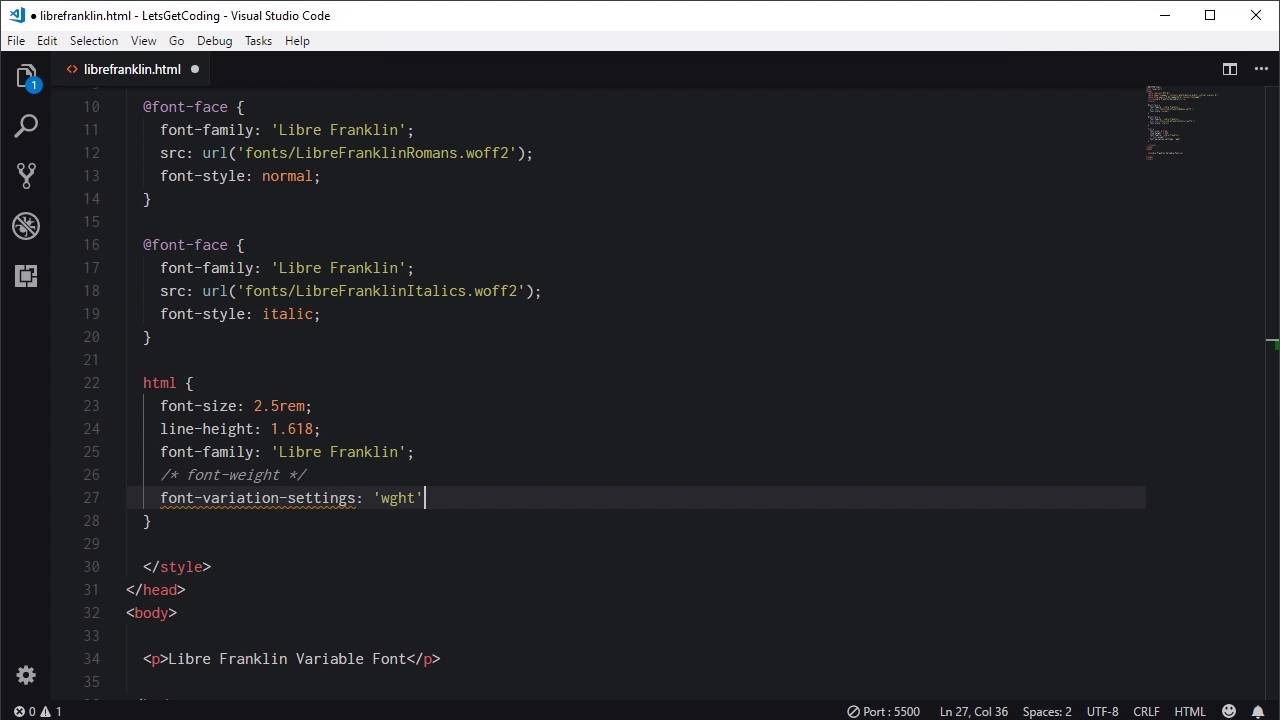Image resolution: width=1280 pixels, height=720 pixels.
Task: Open the Search view in the activity bar
Action: [x=27, y=127]
